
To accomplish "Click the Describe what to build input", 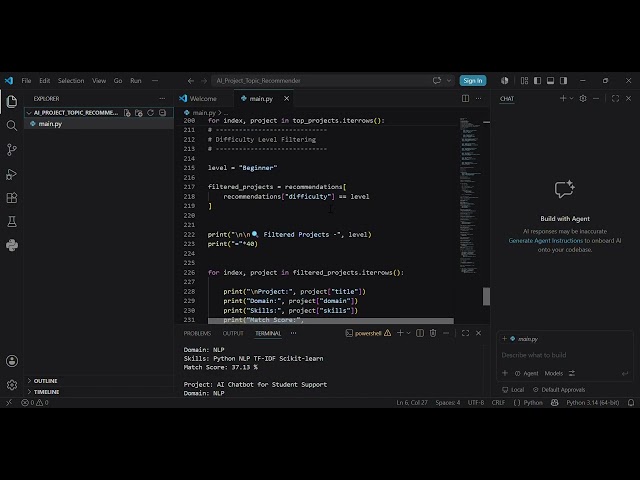I will click(565, 355).
